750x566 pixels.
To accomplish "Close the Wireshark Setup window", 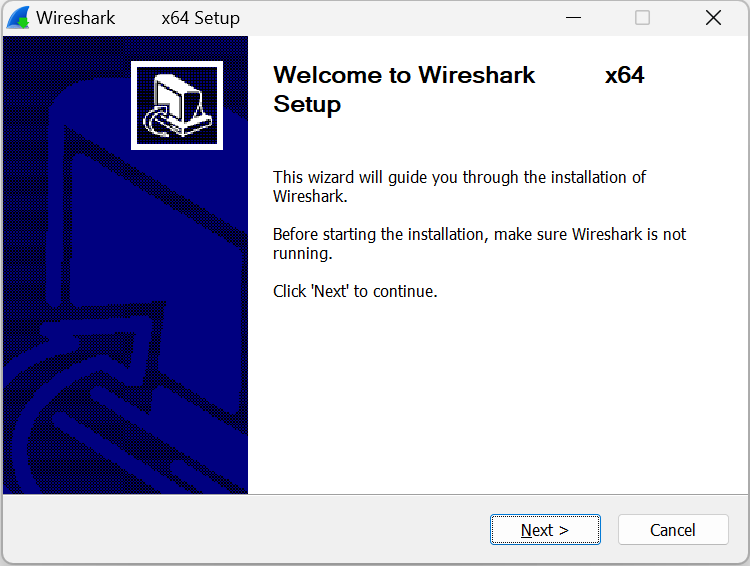I will [713, 18].
